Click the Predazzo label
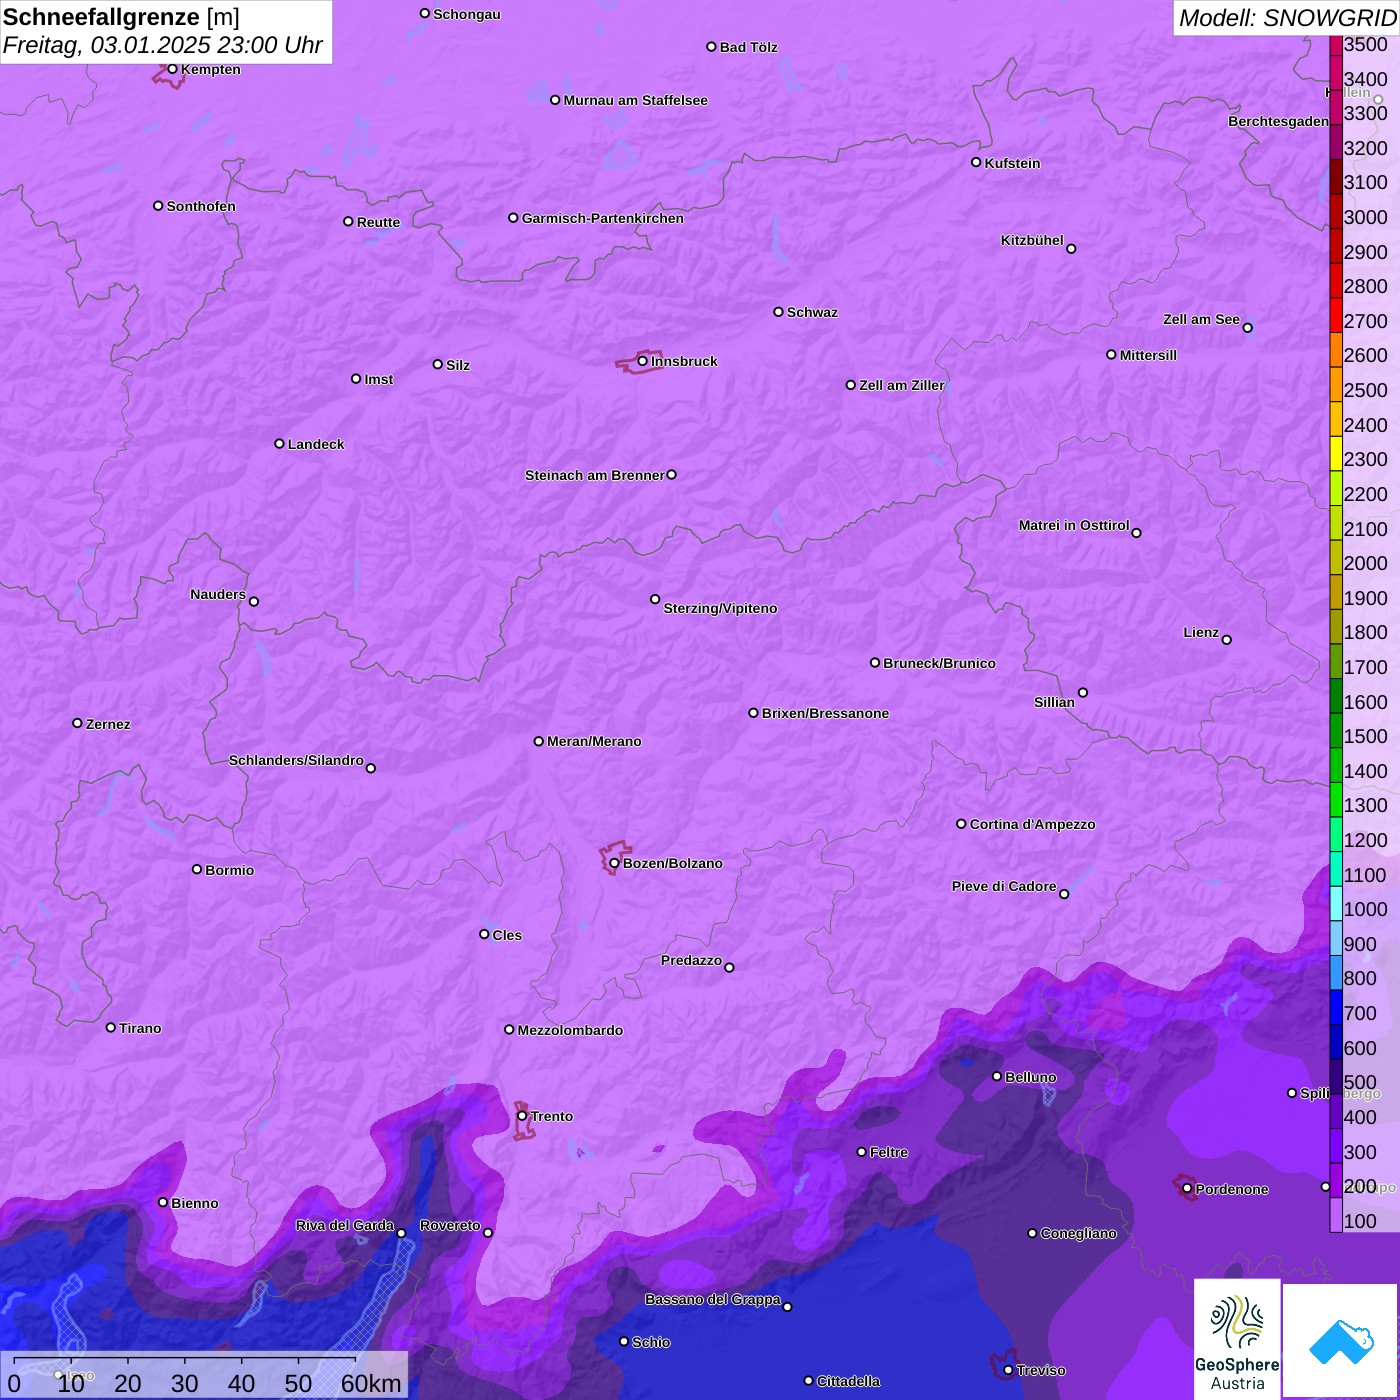The image size is (1400, 1400). tap(691, 960)
